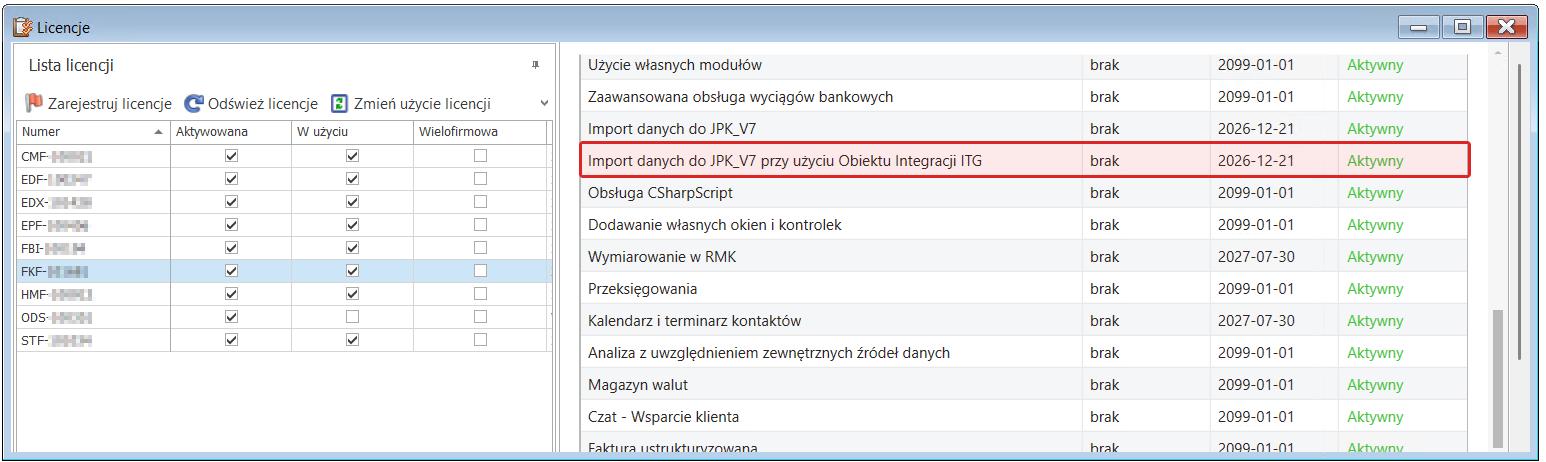This screenshot has height=462, width=1546.
Task: Click the inner modules list scrollbar thumb
Action: 1497,378
